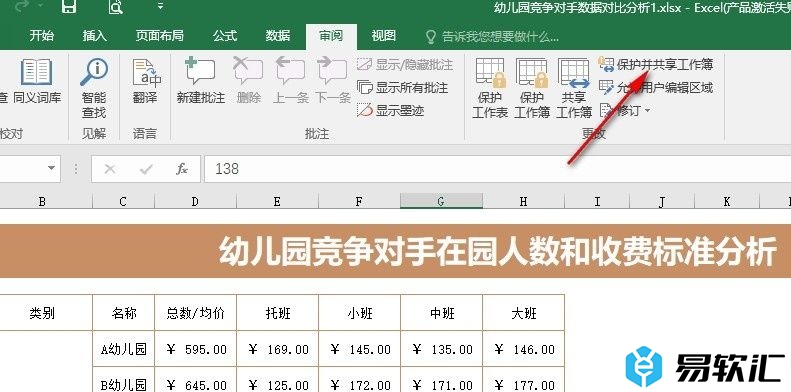The height and width of the screenshot is (392, 791).
Task: Click the 大班 header cell
Action: coord(524,313)
